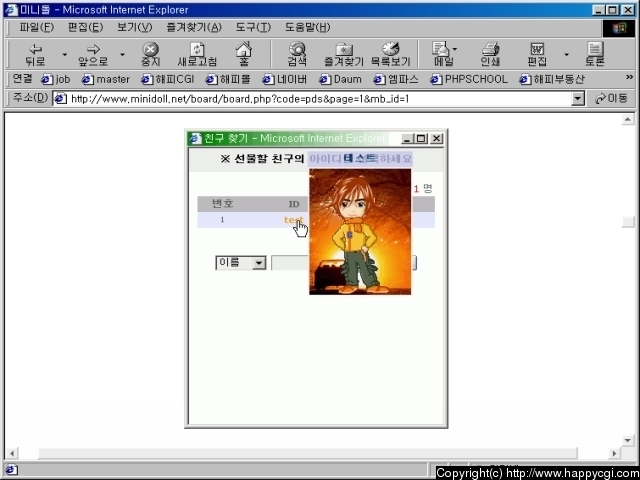This screenshot has height=480, width=640.
Task: Click the Back (뒤로) toolbar button
Action: pyautogui.click(x=35, y=55)
